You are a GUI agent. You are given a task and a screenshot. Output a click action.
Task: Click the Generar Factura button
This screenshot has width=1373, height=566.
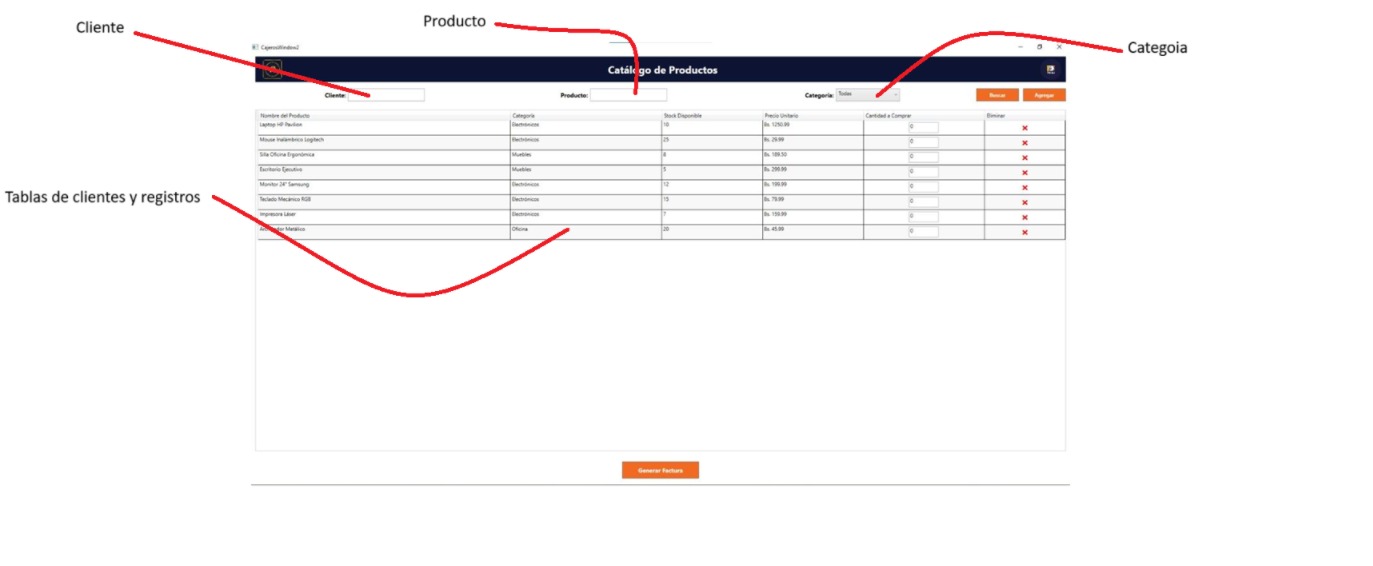pos(660,470)
